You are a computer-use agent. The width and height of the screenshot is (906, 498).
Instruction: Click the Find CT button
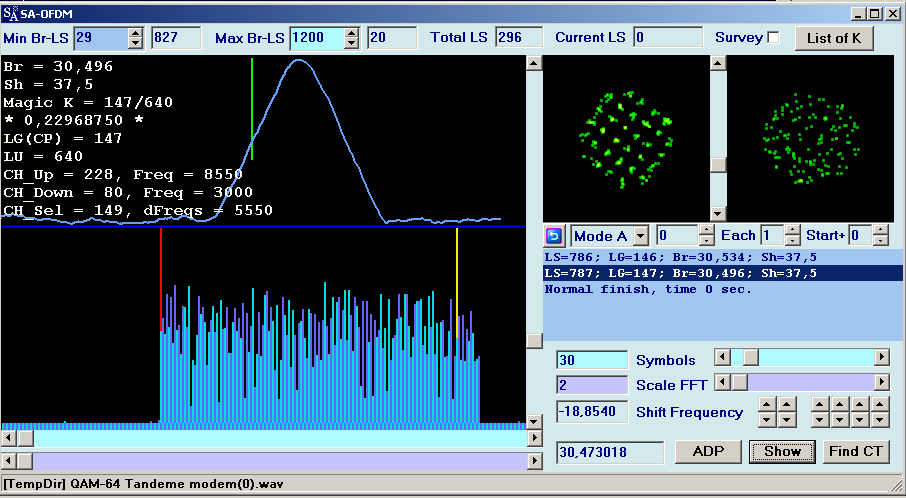click(856, 452)
